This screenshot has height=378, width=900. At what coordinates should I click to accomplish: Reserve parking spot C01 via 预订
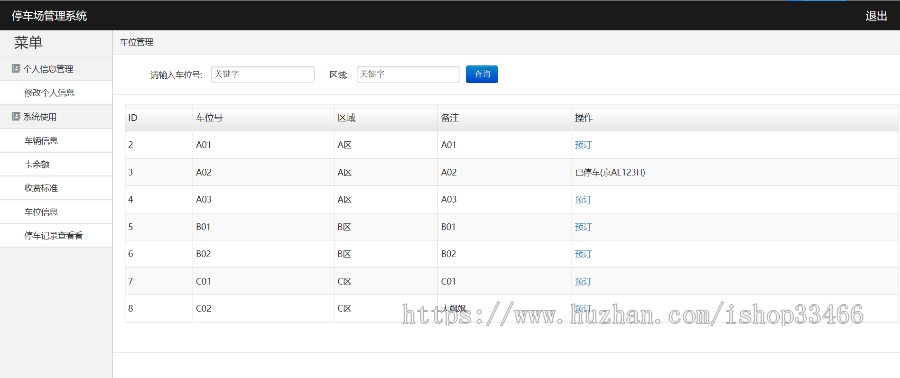pyautogui.click(x=583, y=282)
